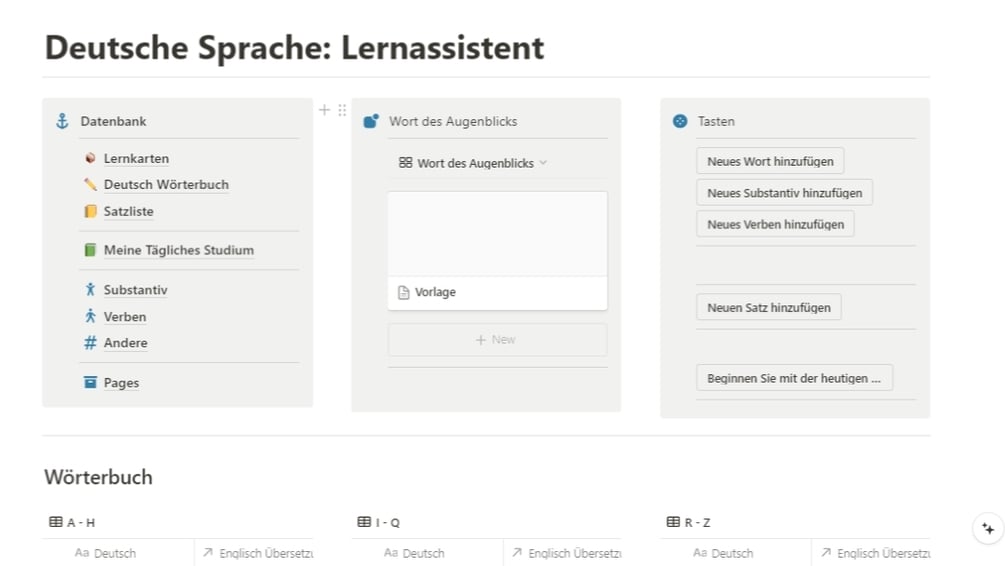The height and width of the screenshot is (566, 1005).
Task: Switch to the I - Q table view
Action: click(x=380, y=522)
